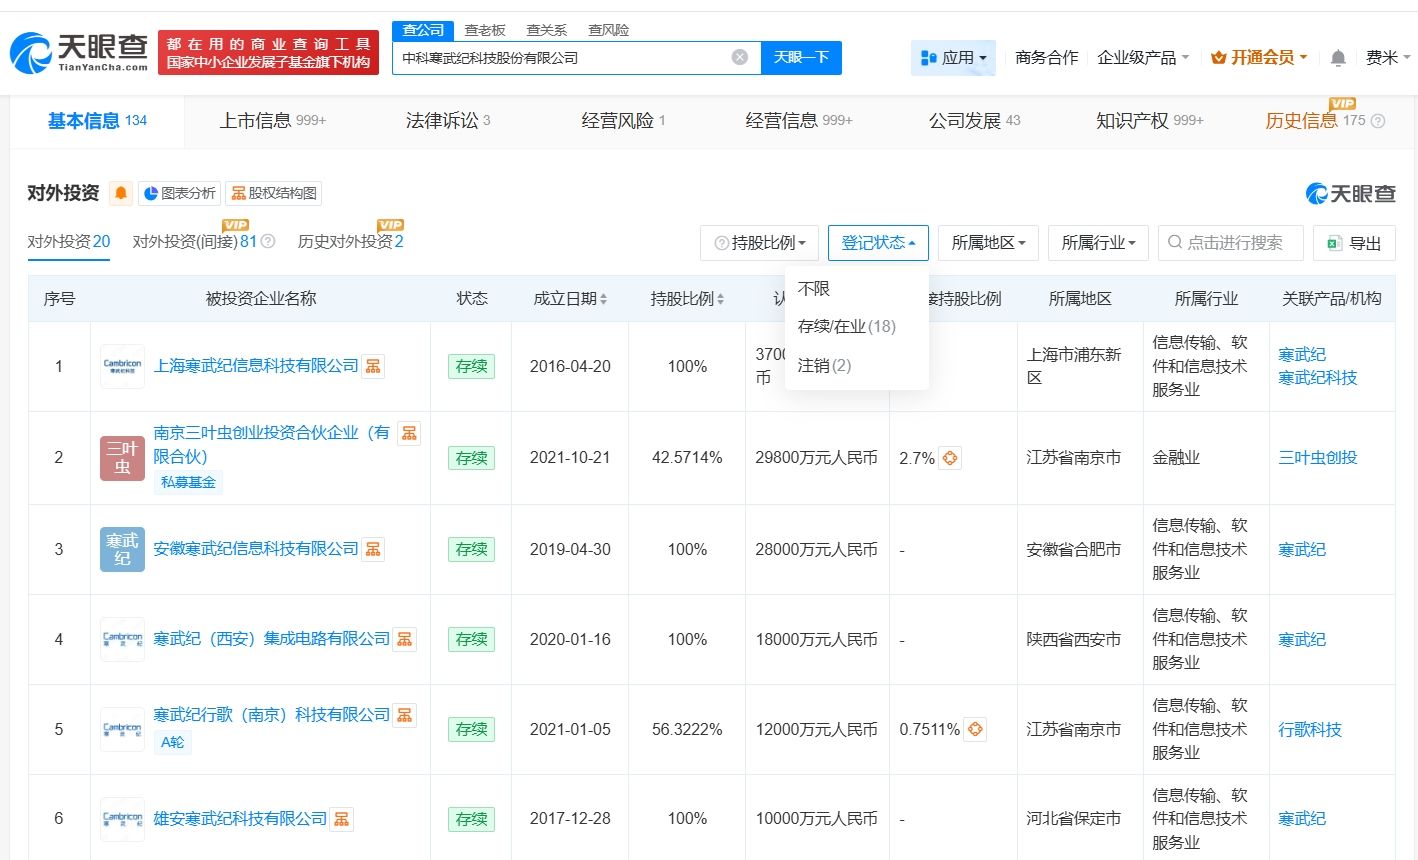Image resolution: width=1418 pixels, height=860 pixels.
Task: Select 不限 in registration status list
Action: coord(814,289)
